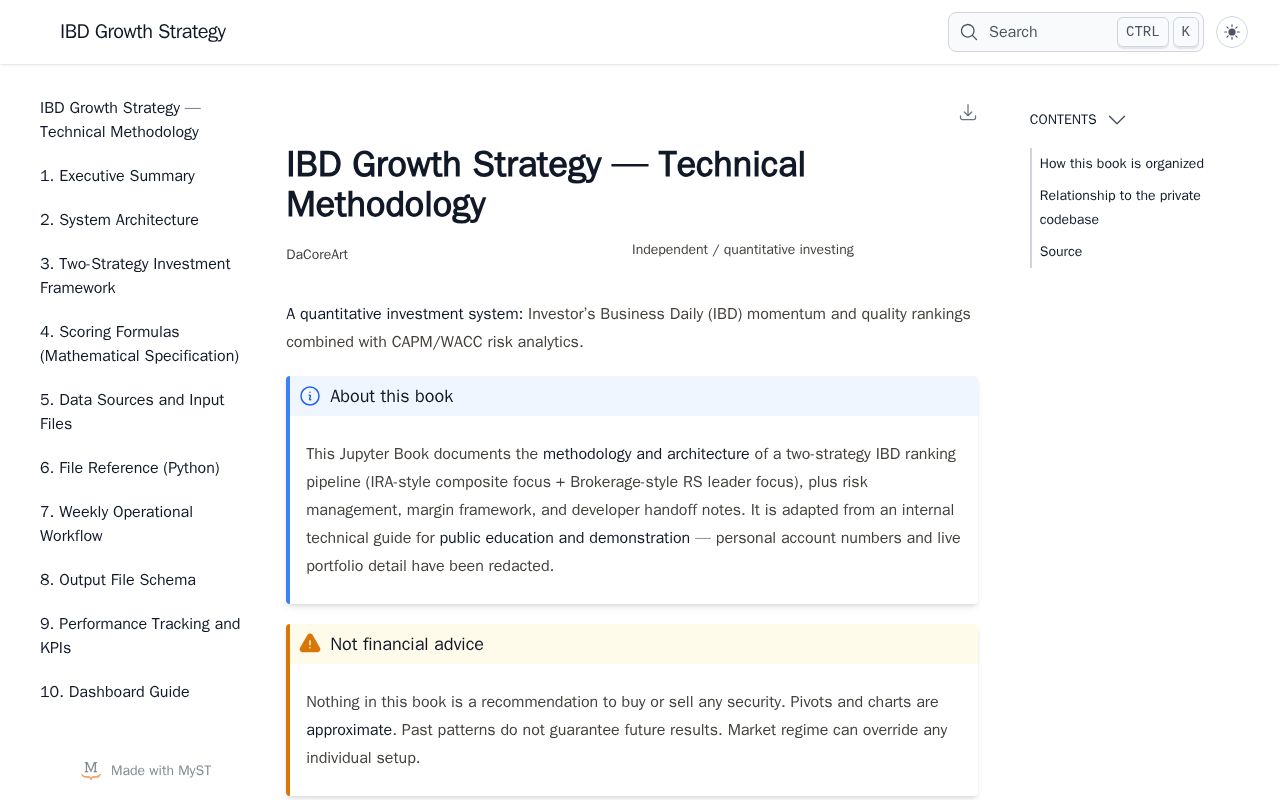Viewport: 1280px width, 800px height.
Task: Open the 10. Dashboard Guide page
Action: pyautogui.click(x=114, y=692)
